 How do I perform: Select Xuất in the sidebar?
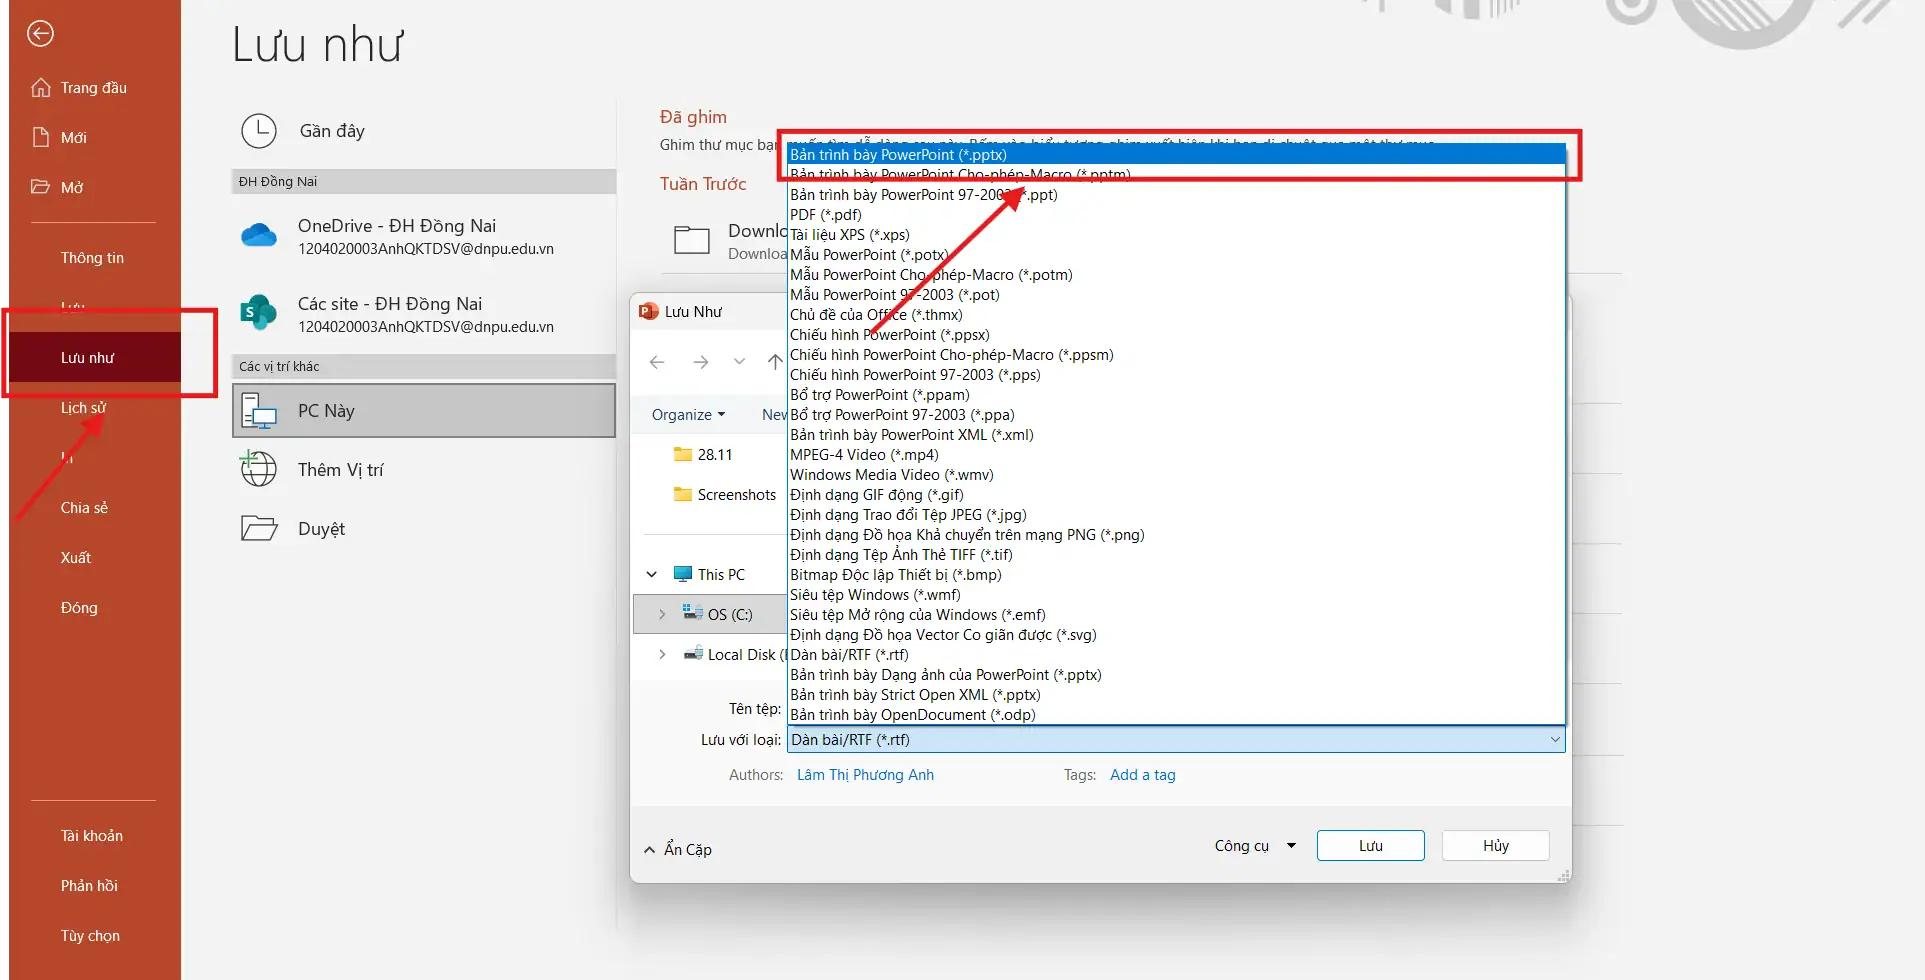[x=75, y=557]
